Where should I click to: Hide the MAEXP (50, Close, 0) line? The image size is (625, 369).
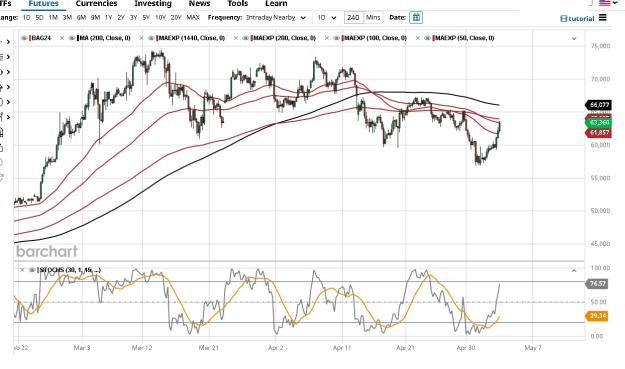[x=428, y=38]
